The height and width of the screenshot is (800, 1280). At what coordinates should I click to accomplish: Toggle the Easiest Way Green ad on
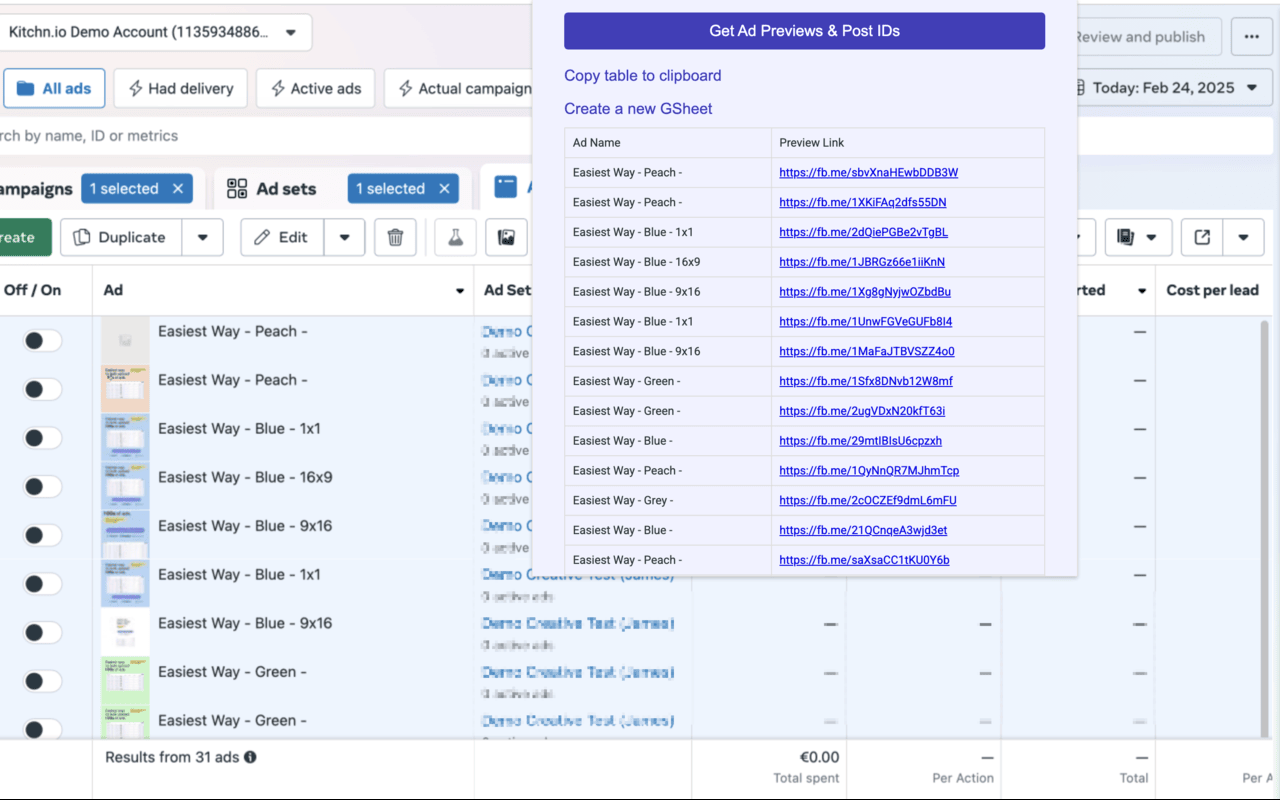click(42, 681)
